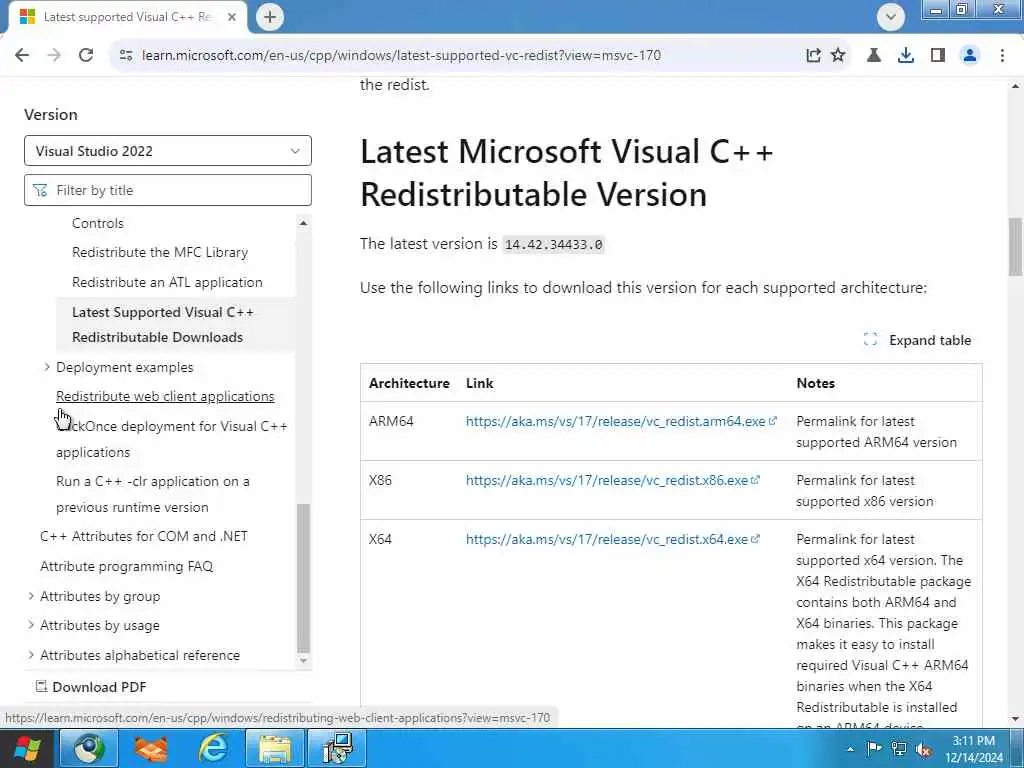Open the Windows Start menu
This screenshot has height=768, width=1024.
click(27, 748)
